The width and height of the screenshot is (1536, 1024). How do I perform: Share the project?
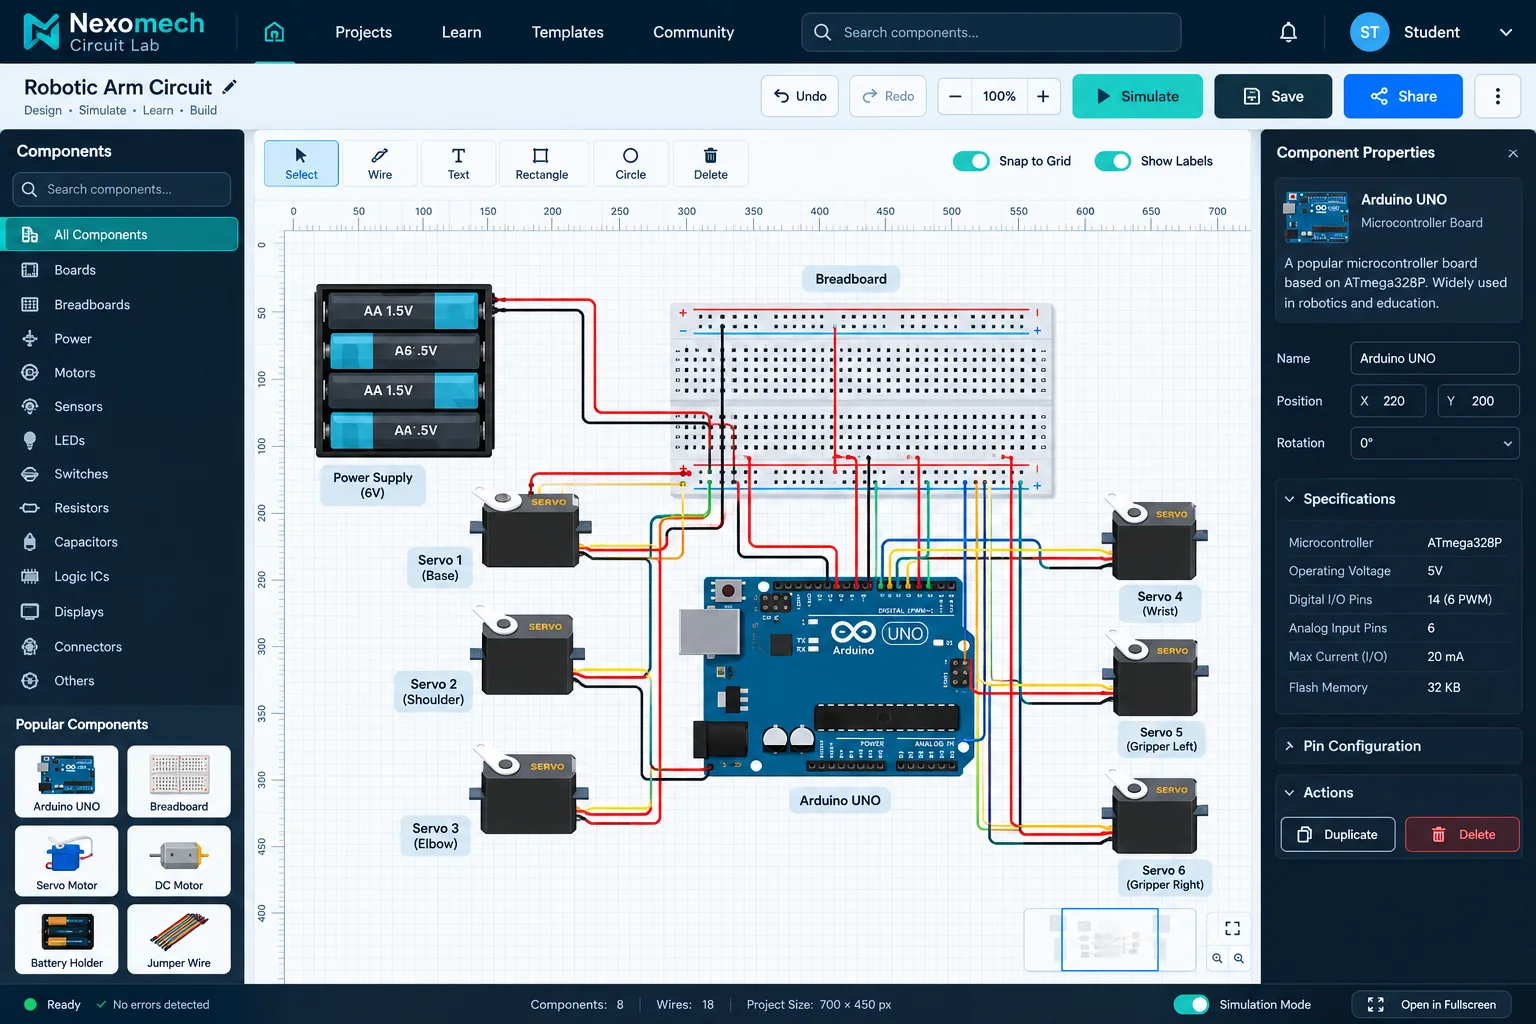click(x=1403, y=96)
